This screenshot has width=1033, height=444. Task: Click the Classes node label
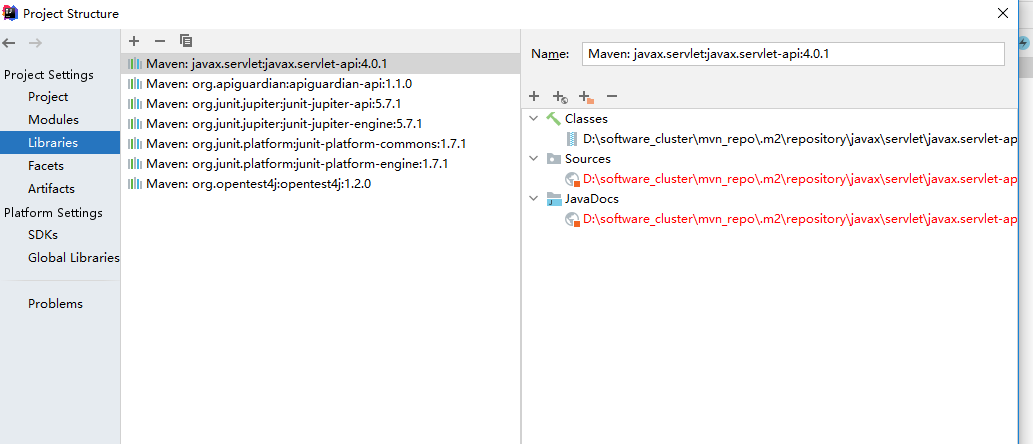586,119
